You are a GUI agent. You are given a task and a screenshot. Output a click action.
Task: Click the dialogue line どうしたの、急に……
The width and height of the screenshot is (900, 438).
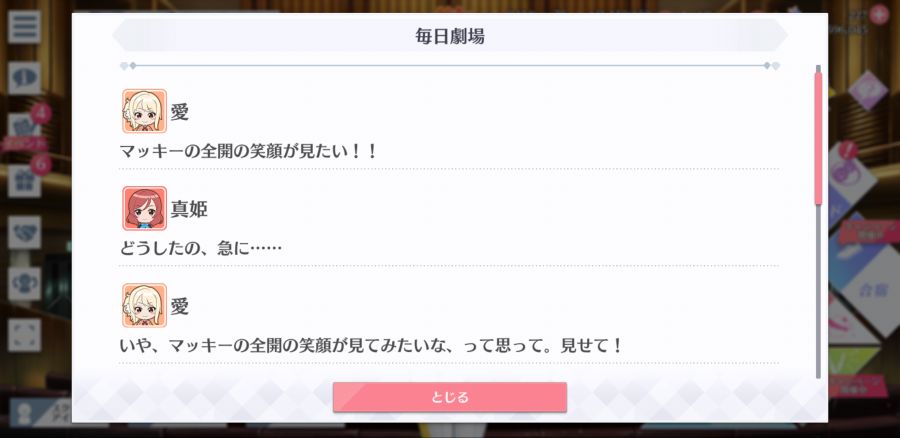201,248
